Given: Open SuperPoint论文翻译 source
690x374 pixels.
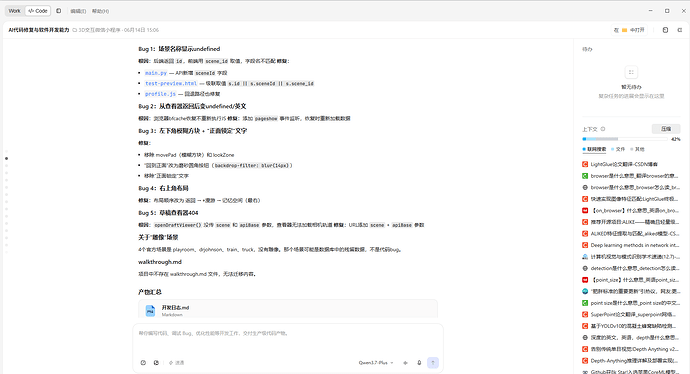Looking at the screenshot, I should [x=631, y=315].
